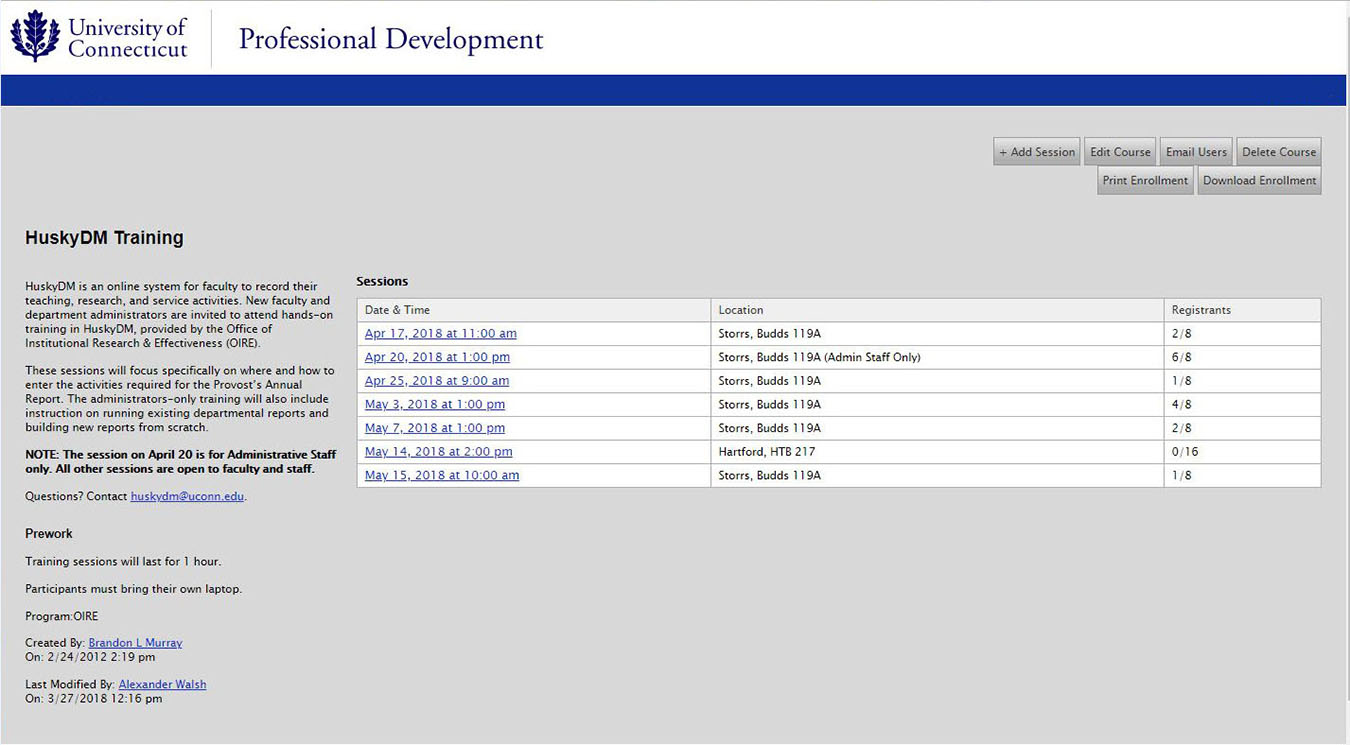Open Brandon L Murray's profile link
The width and height of the screenshot is (1350, 745).
pyautogui.click(x=135, y=643)
